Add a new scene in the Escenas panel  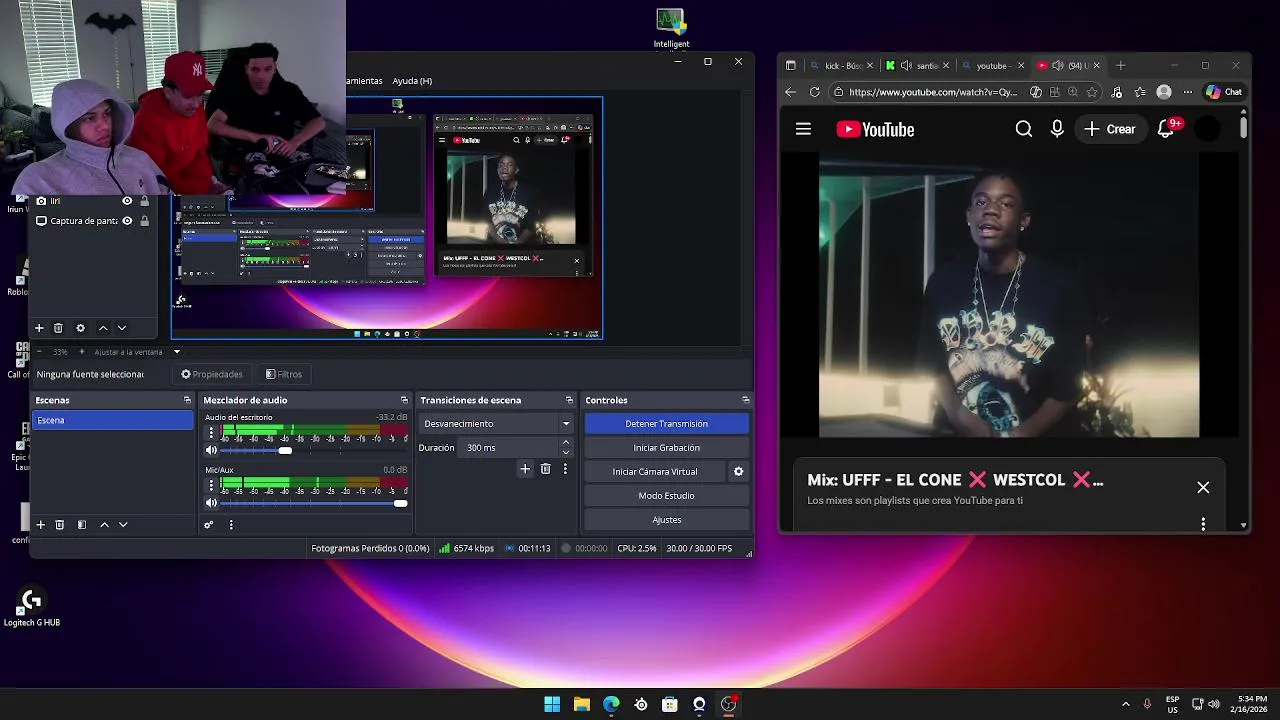pyautogui.click(x=41, y=524)
